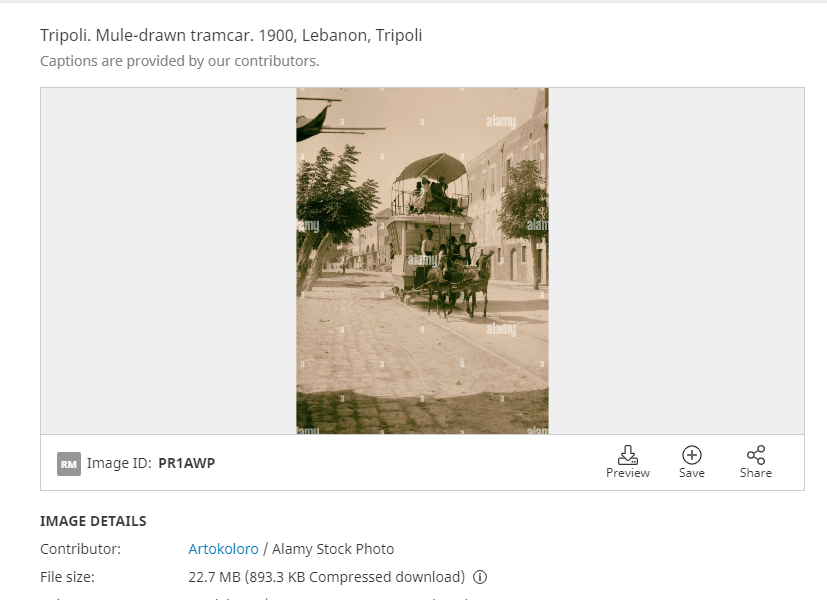The height and width of the screenshot is (600, 827).
Task: Click the Save plus-circle icon
Action: click(x=691, y=454)
